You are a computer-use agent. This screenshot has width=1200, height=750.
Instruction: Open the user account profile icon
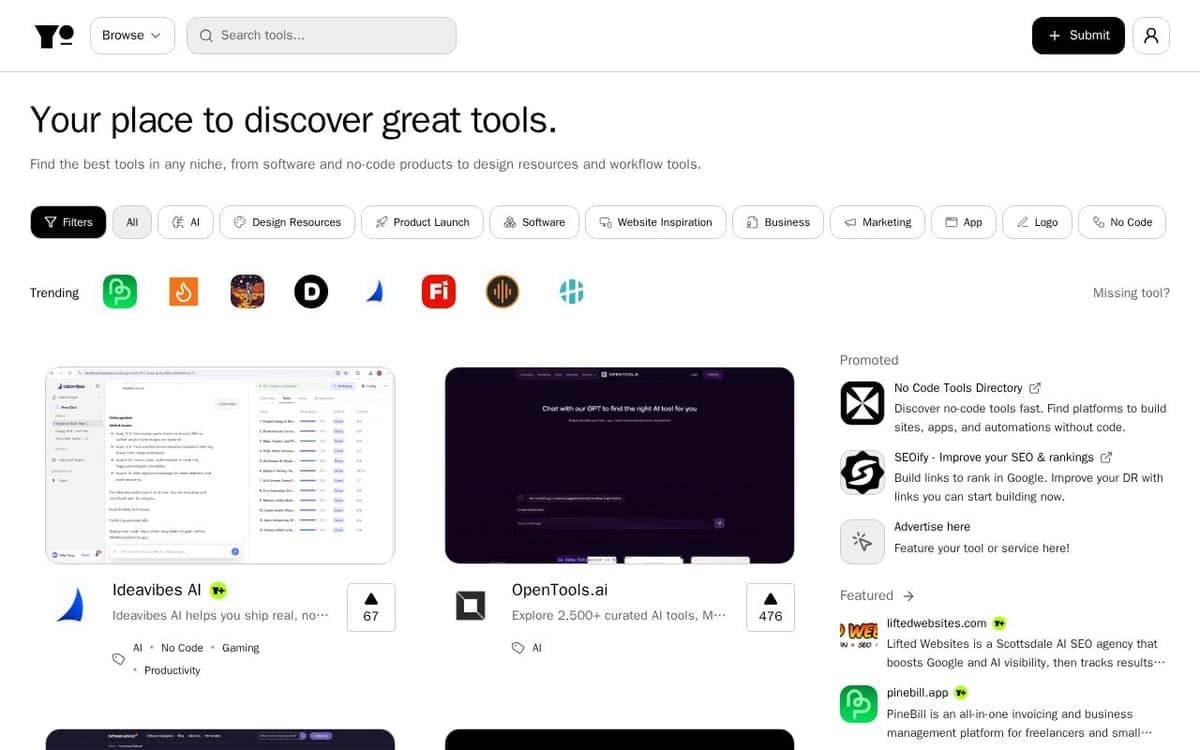(x=1151, y=35)
